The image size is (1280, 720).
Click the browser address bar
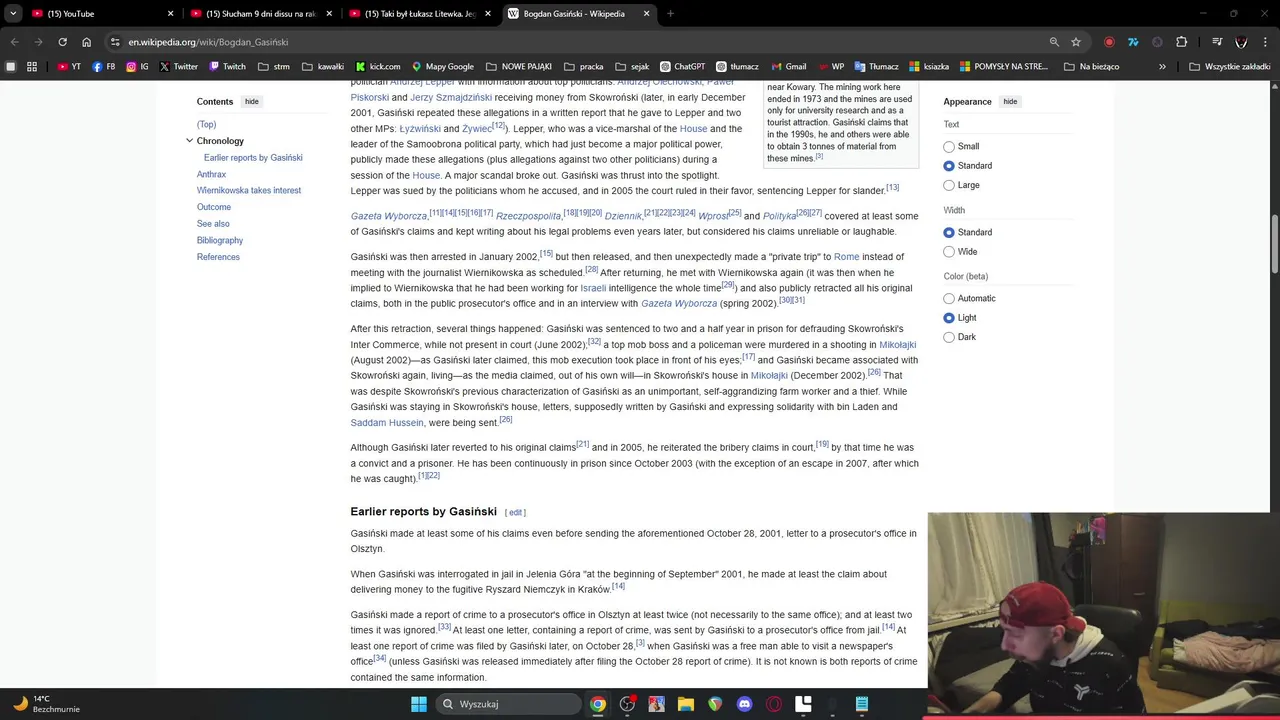[580, 42]
